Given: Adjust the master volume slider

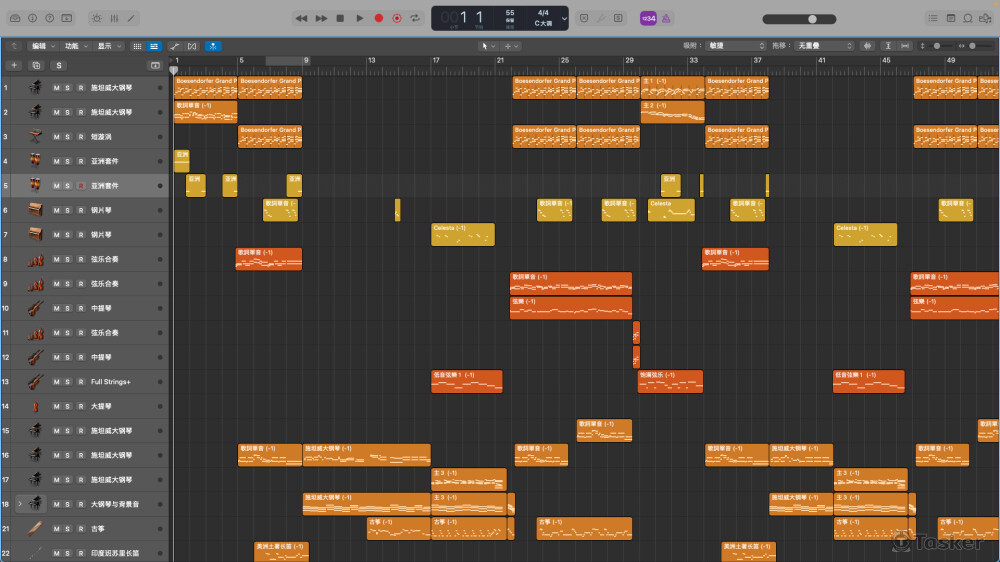Looking at the screenshot, I should (x=799, y=19).
